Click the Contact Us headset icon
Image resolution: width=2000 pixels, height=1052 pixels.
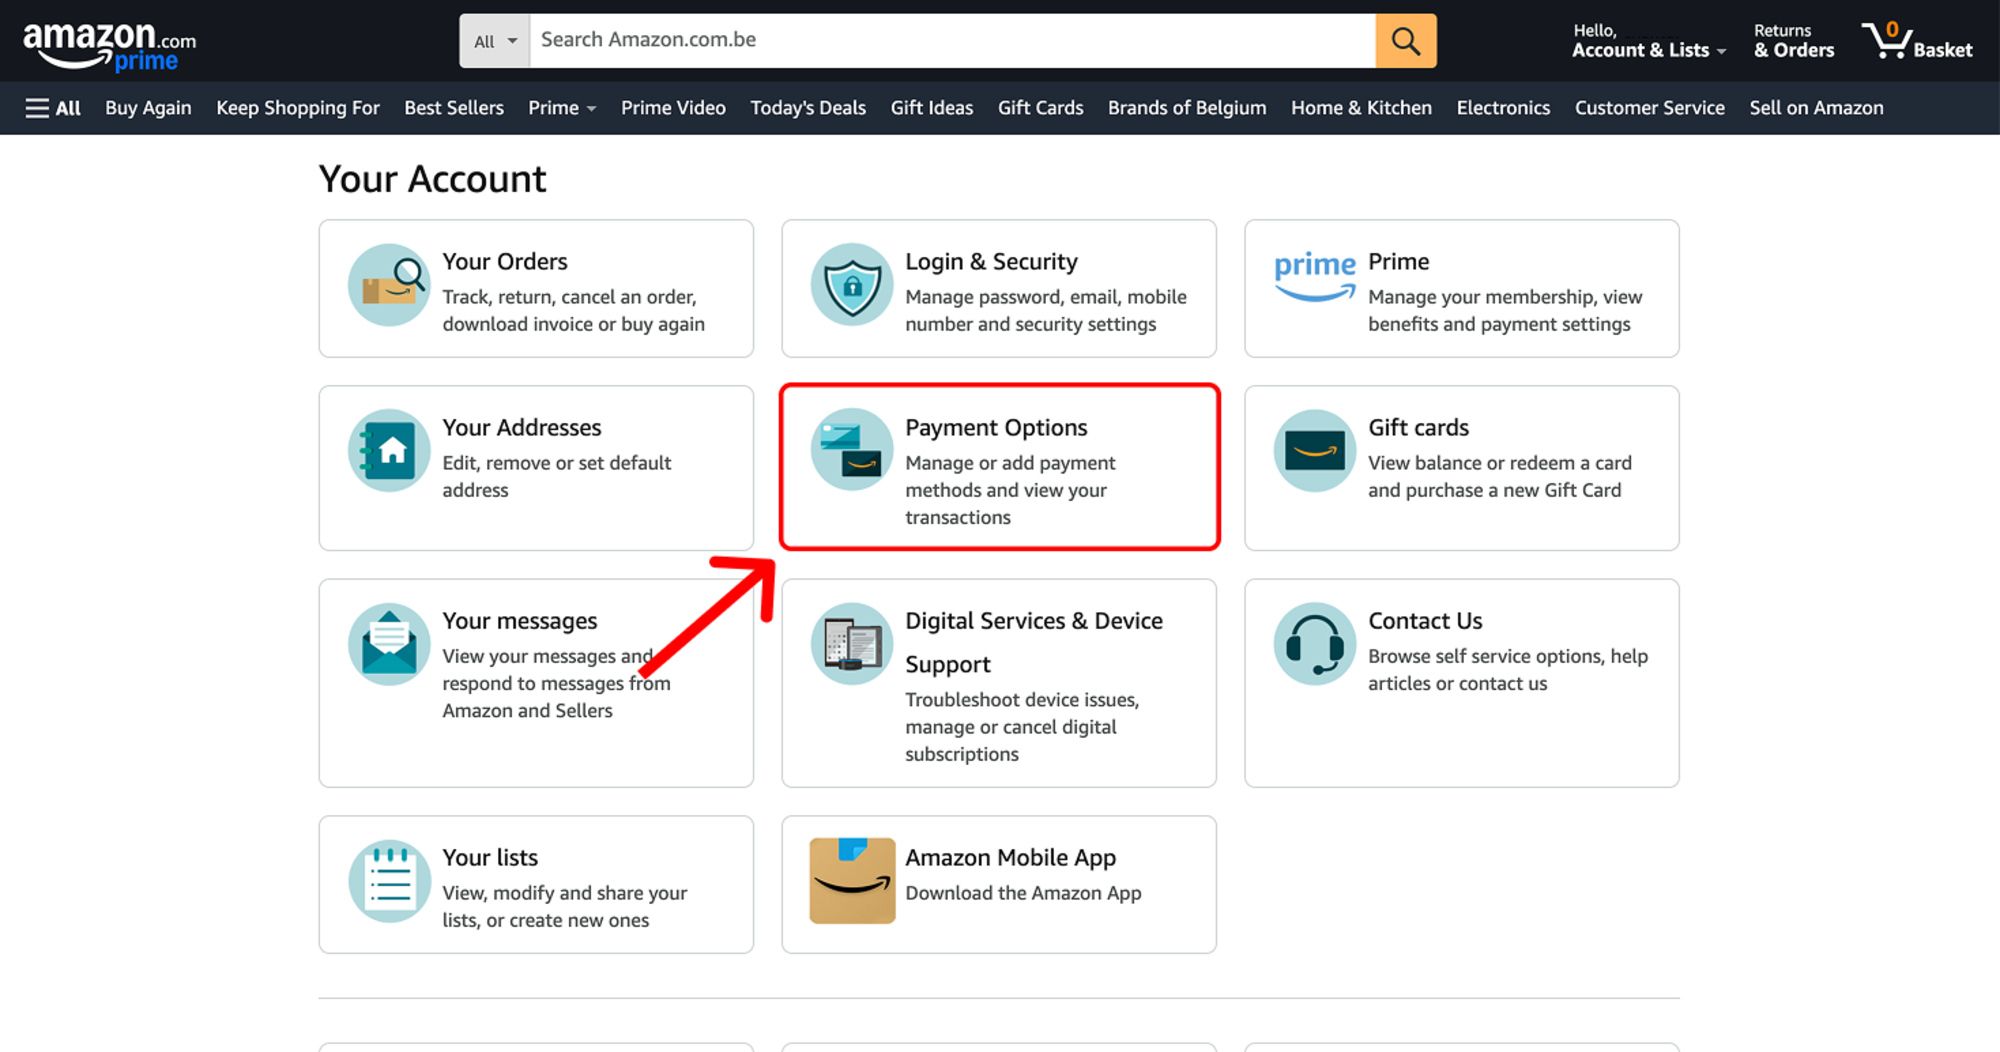click(1315, 644)
